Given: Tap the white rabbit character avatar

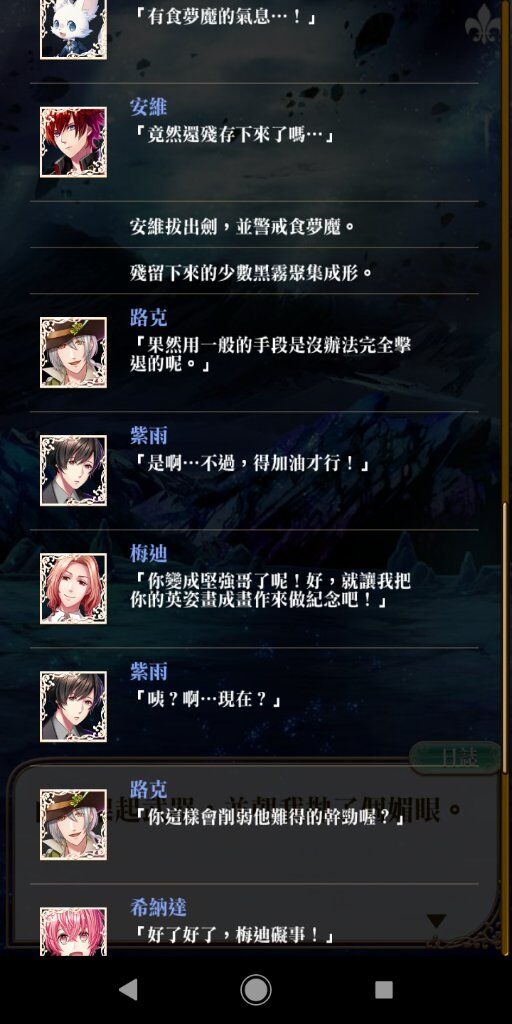Looking at the screenshot, I should [73, 29].
